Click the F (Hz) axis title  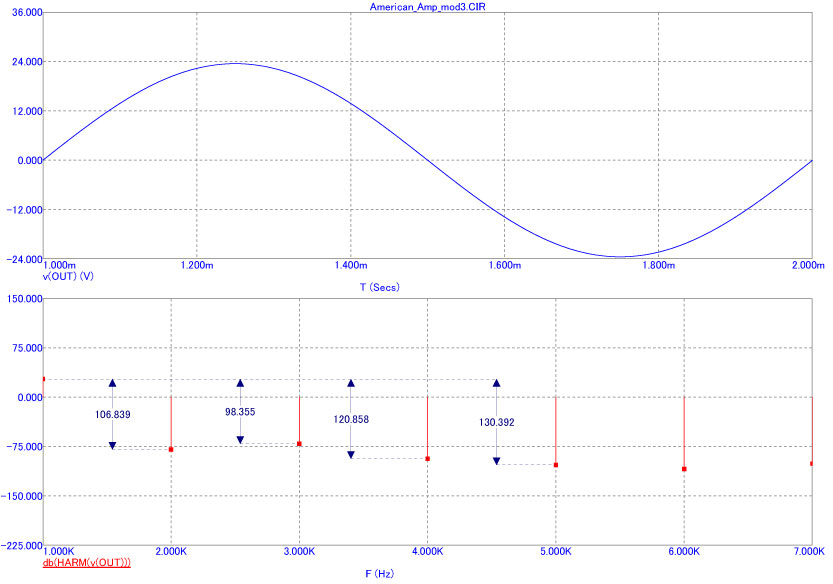coord(380,573)
